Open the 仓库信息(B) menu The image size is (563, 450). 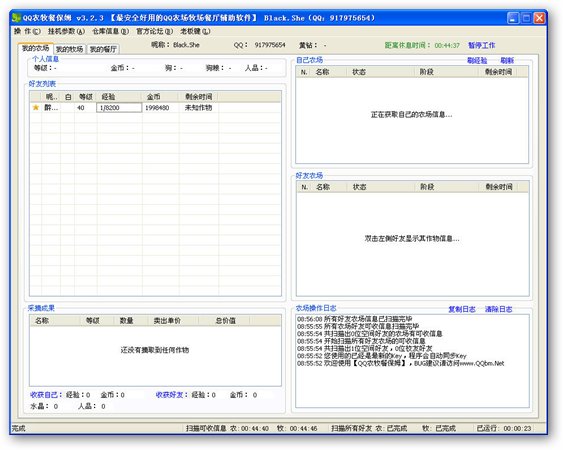110,31
